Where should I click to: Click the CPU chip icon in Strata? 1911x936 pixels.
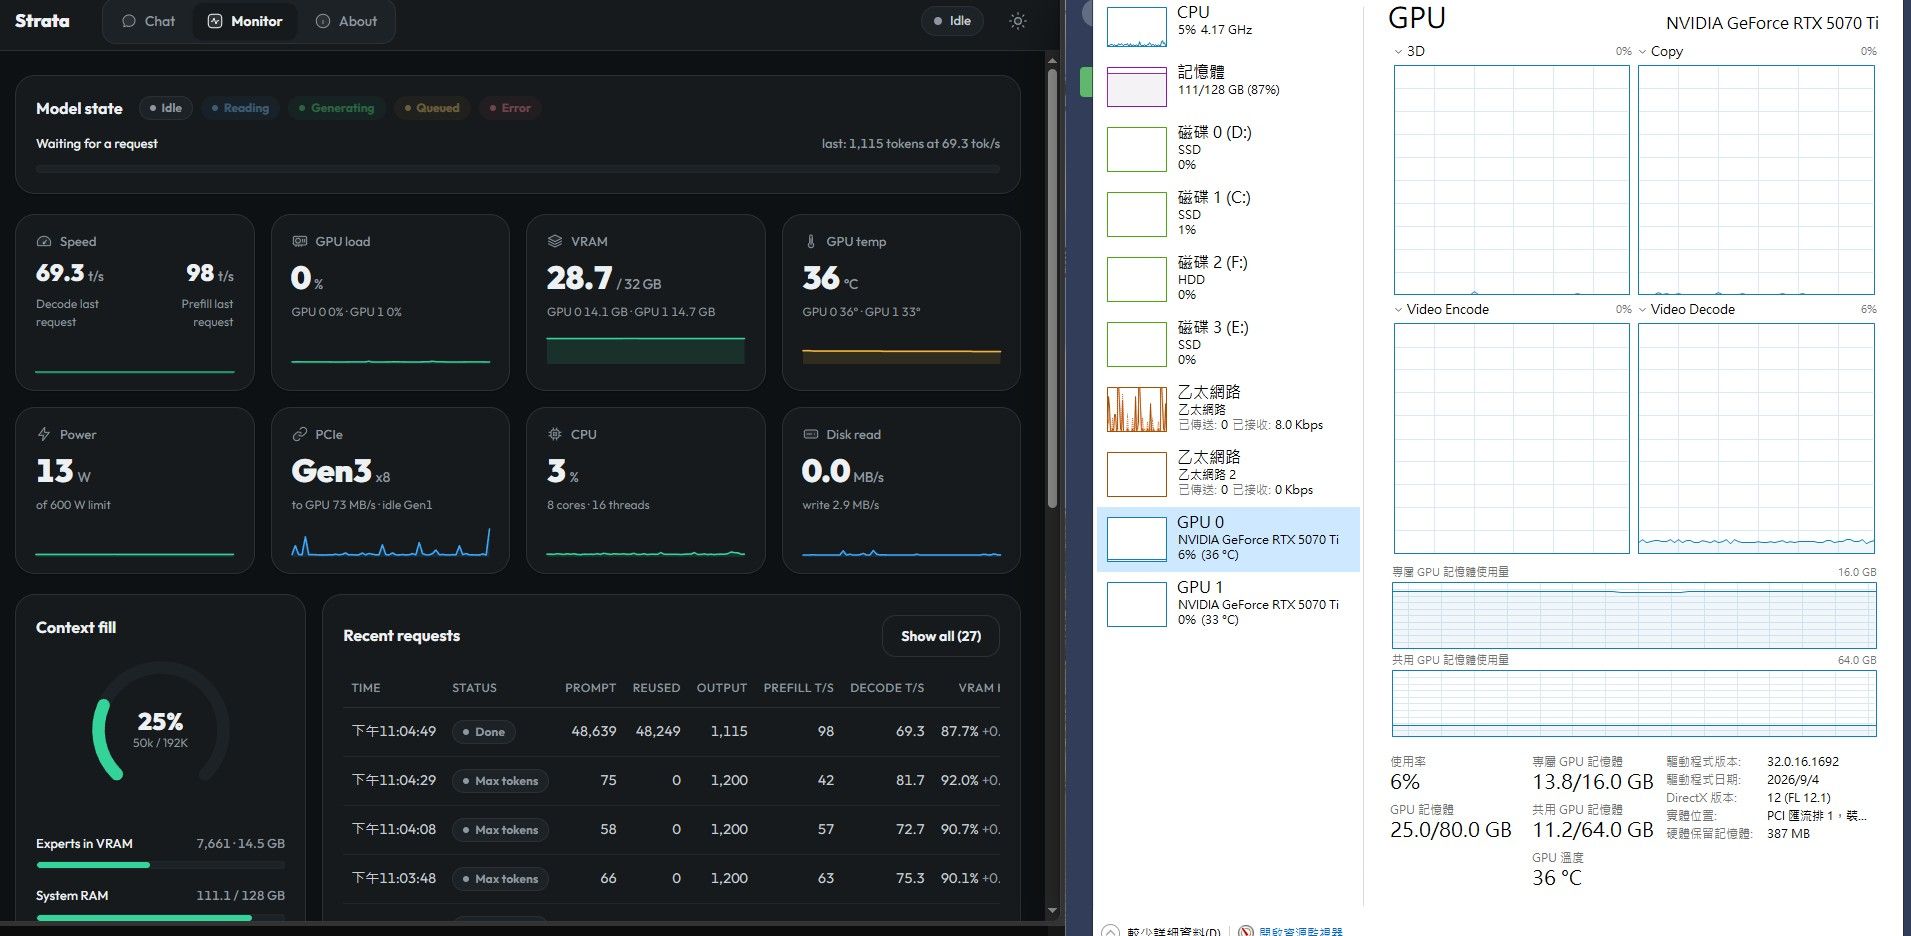[x=555, y=435]
